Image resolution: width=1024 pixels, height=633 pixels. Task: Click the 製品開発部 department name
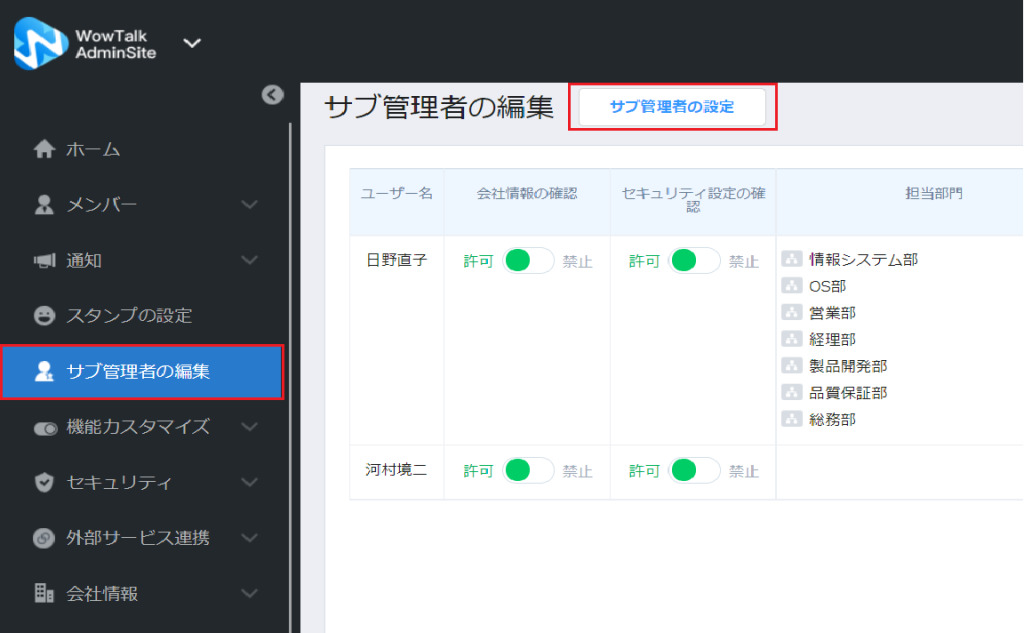(848, 366)
